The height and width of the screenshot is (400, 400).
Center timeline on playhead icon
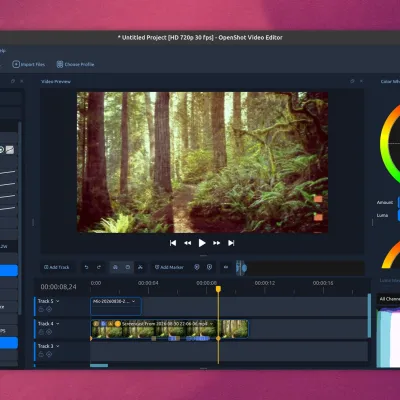(226, 267)
